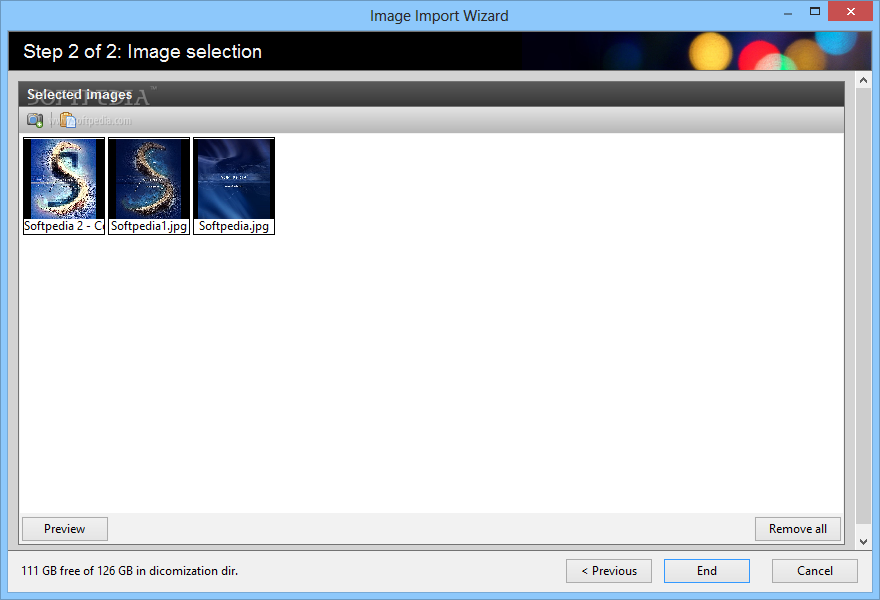This screenshot has width=880, height=600.
Task: Select the Softpedia1.jpg thumbnail
Action: click(x=149, y=186)
